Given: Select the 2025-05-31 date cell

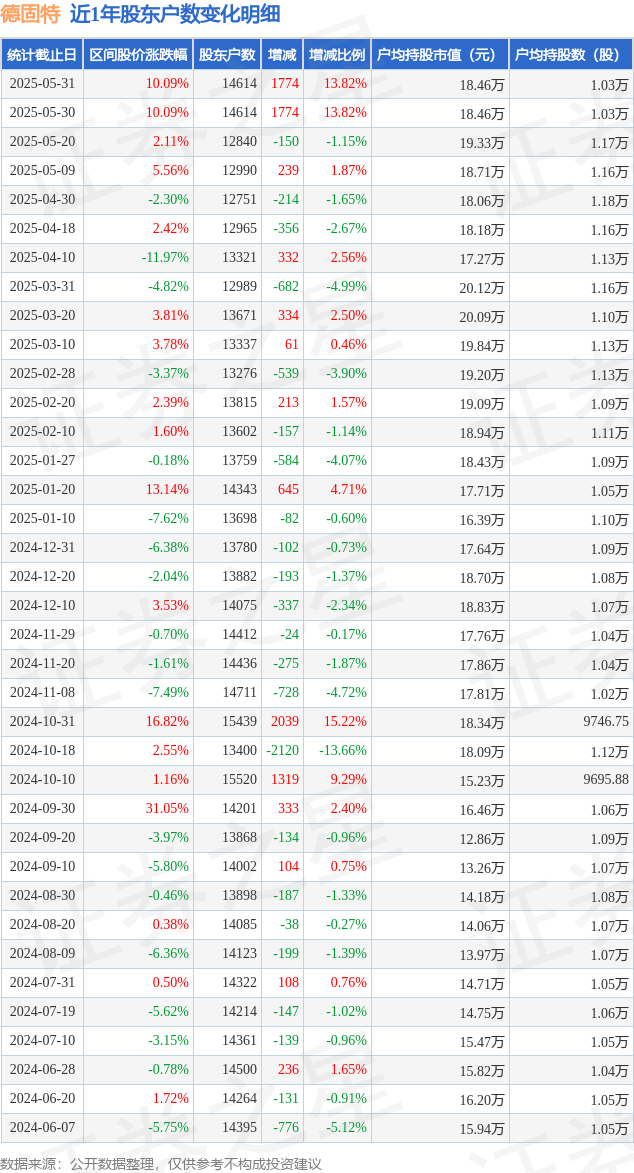Looking at the screenshot, I should coord(42,84).
